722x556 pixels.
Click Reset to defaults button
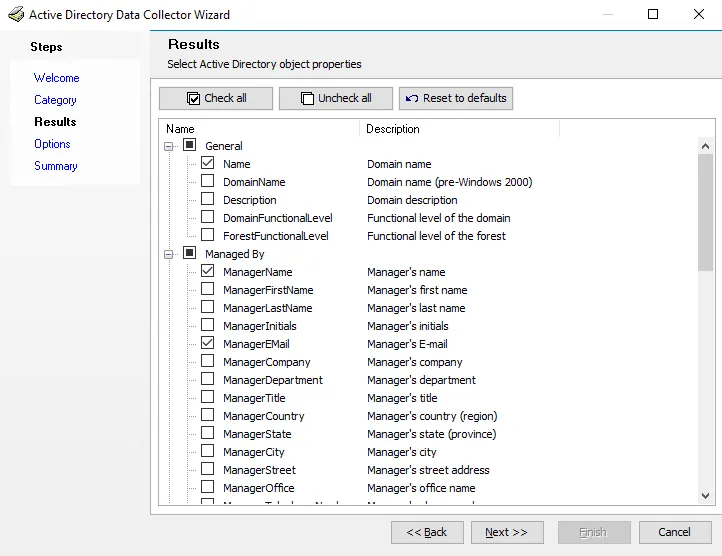tap(456, 98)
